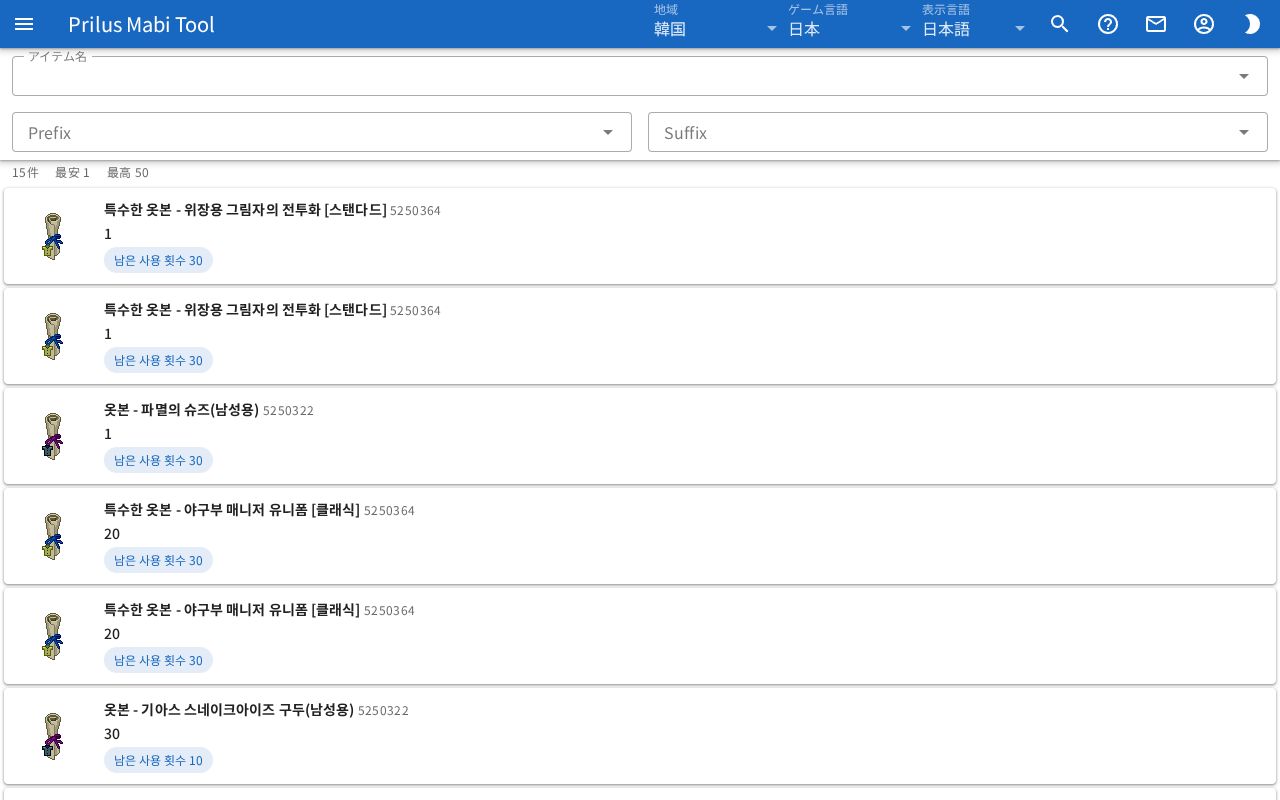Image resolution: width=1280 pixels, height=800 pixels.
Task: Click ID 5250322 beside 파멸의 슈즈(남성용)
Action: pos(288,411)
